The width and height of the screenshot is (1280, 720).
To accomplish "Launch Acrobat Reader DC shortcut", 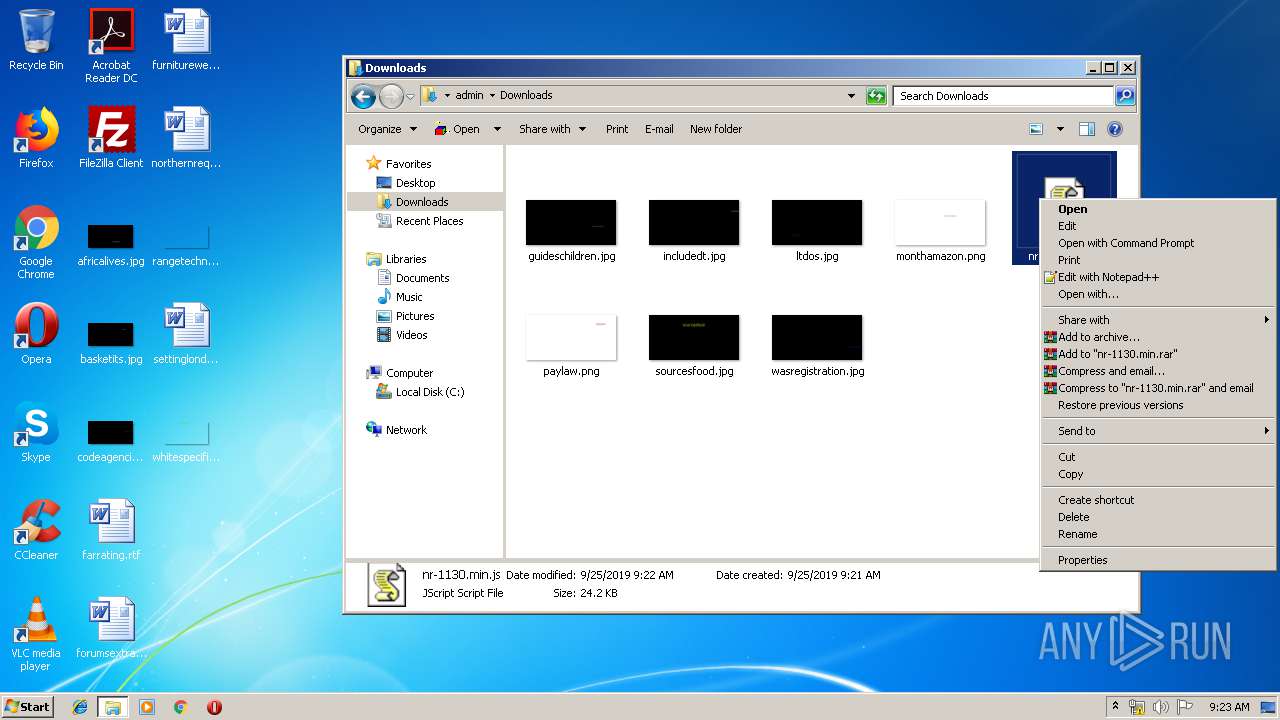I will pos(111,47).
